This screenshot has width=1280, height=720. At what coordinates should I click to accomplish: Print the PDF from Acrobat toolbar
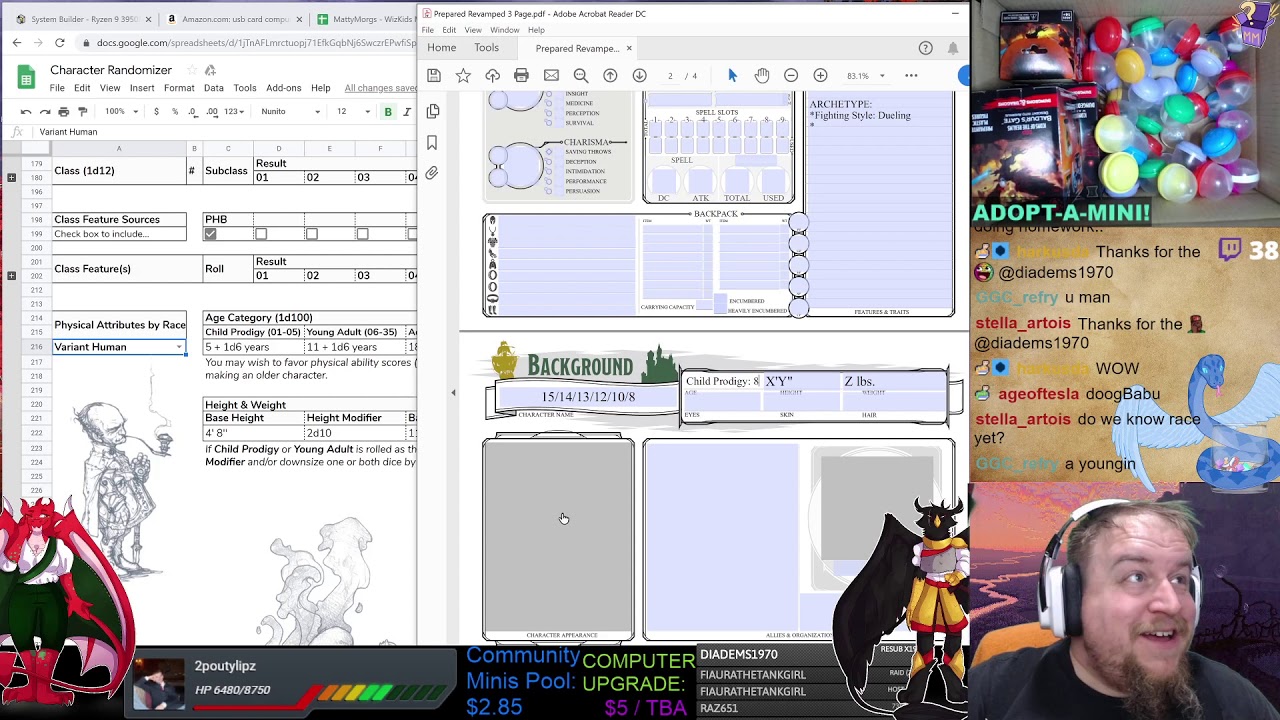pyautogui.click(x=521, y=76)
